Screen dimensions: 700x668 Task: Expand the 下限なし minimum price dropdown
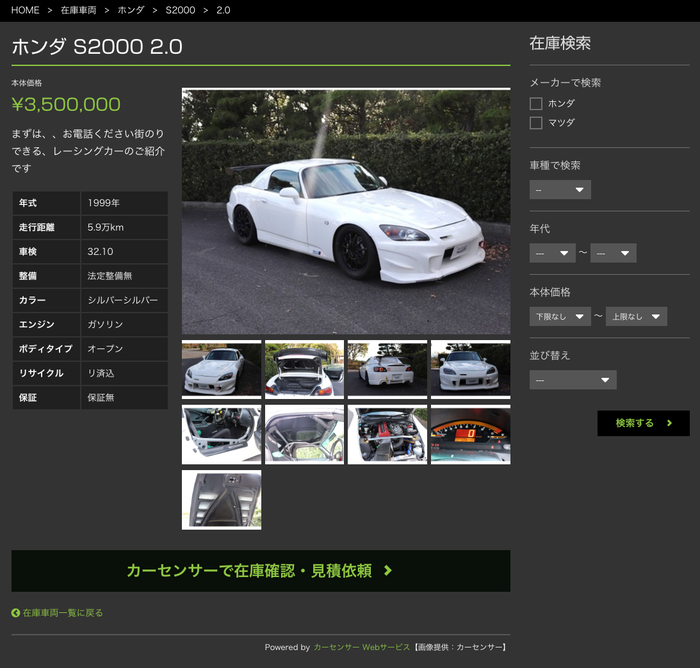click(560, 317)
